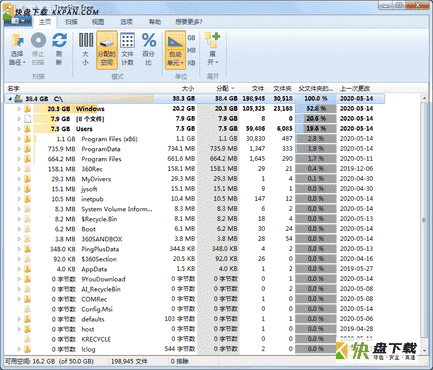This screenshot has height=370, width=433.
Task: Click the Users folder icon
Action: 27,129
